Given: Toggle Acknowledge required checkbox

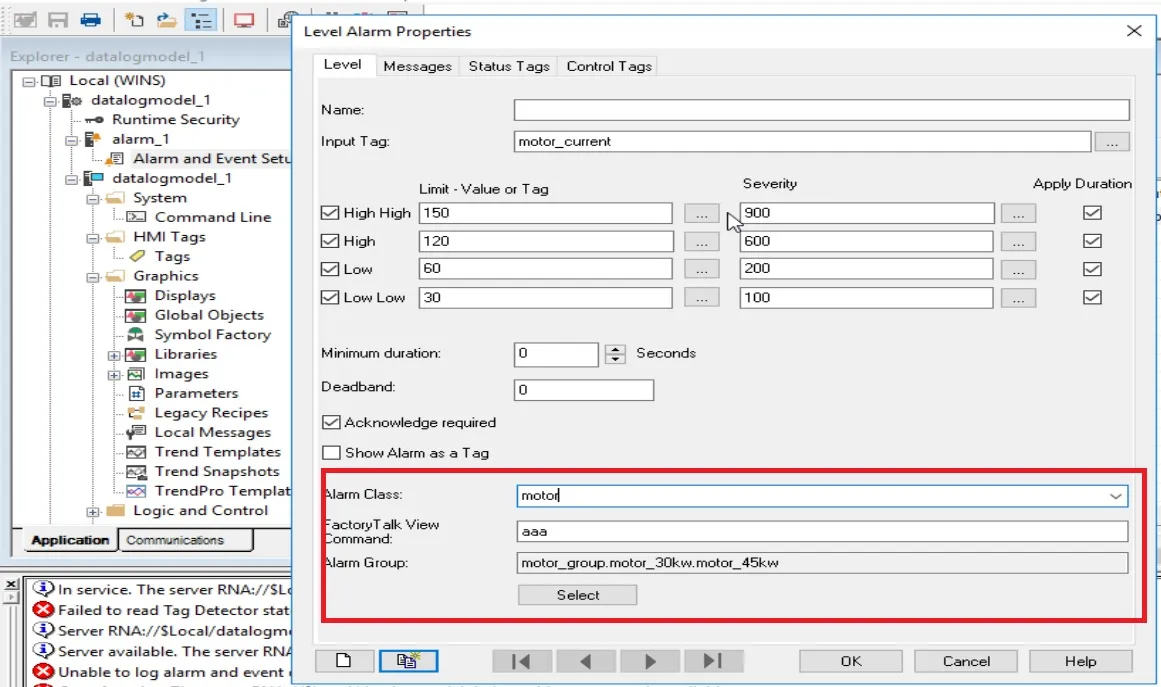Looking at the screenshot, I should pos(331,423).
